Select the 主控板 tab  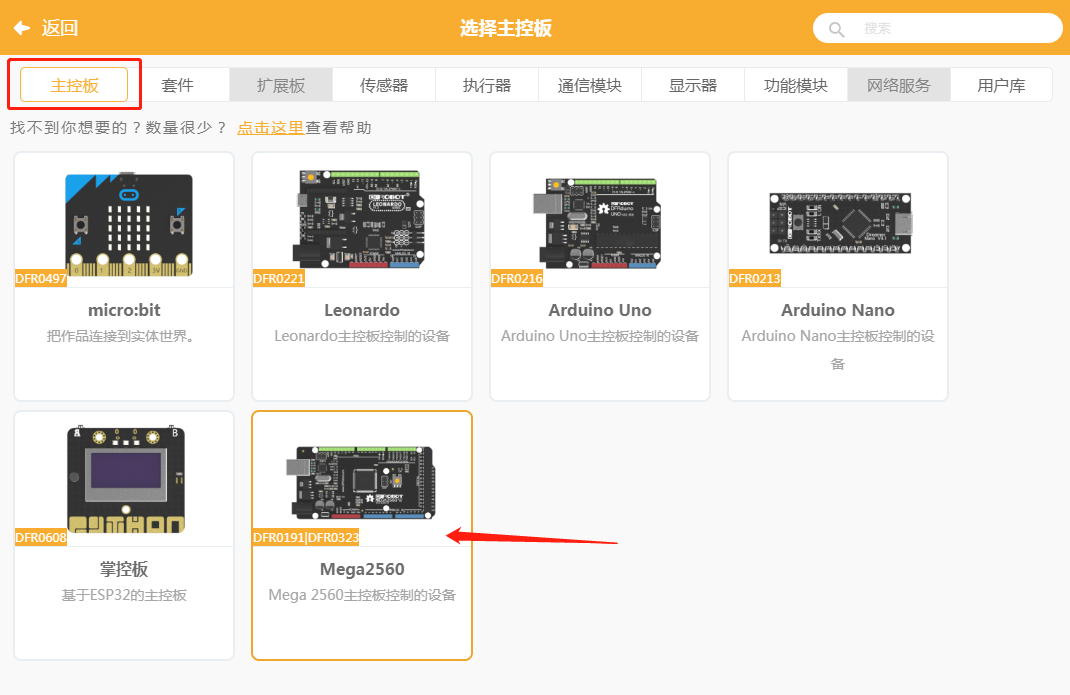[74, 85]
